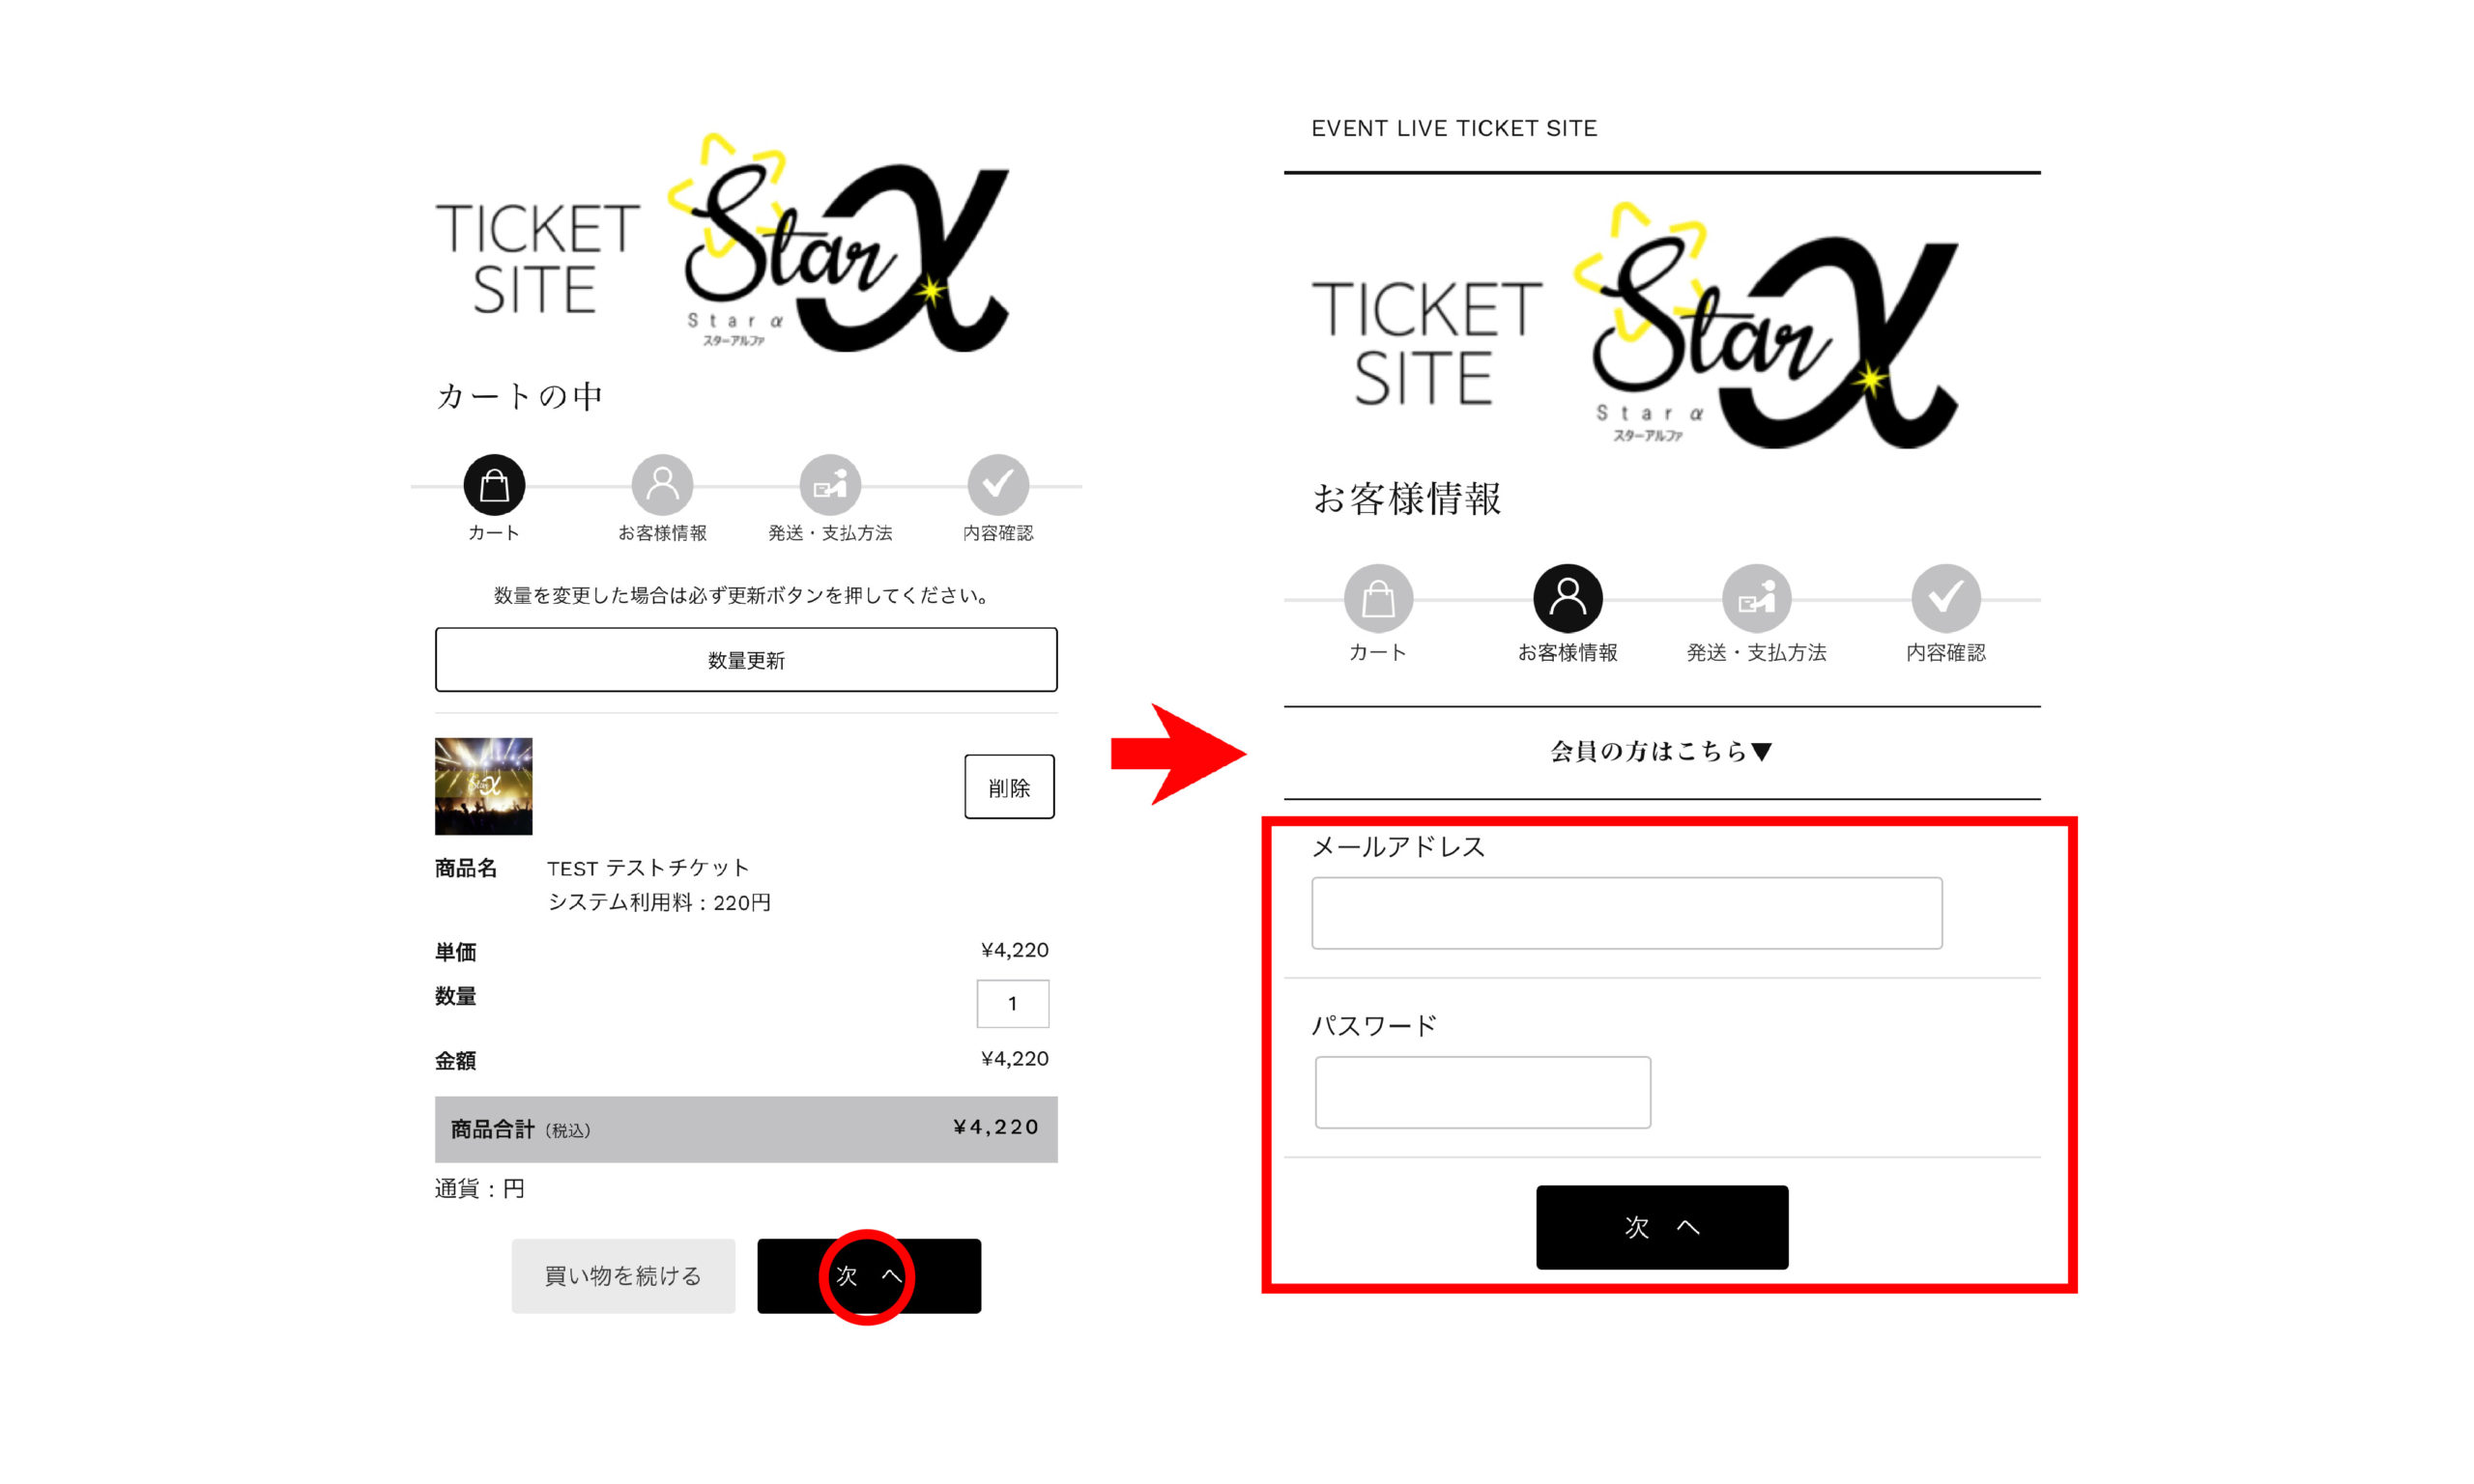2474x1484 pixels.
Task: Click the customer info step icon, left panel
Action: (x=662, y=485)
